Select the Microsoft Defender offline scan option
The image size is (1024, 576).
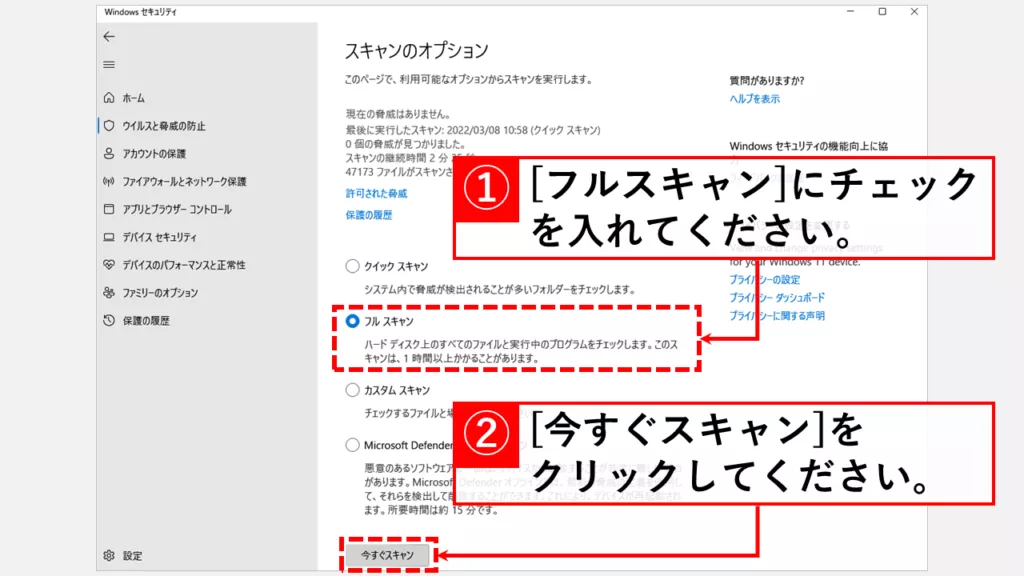tap(352, 445)
